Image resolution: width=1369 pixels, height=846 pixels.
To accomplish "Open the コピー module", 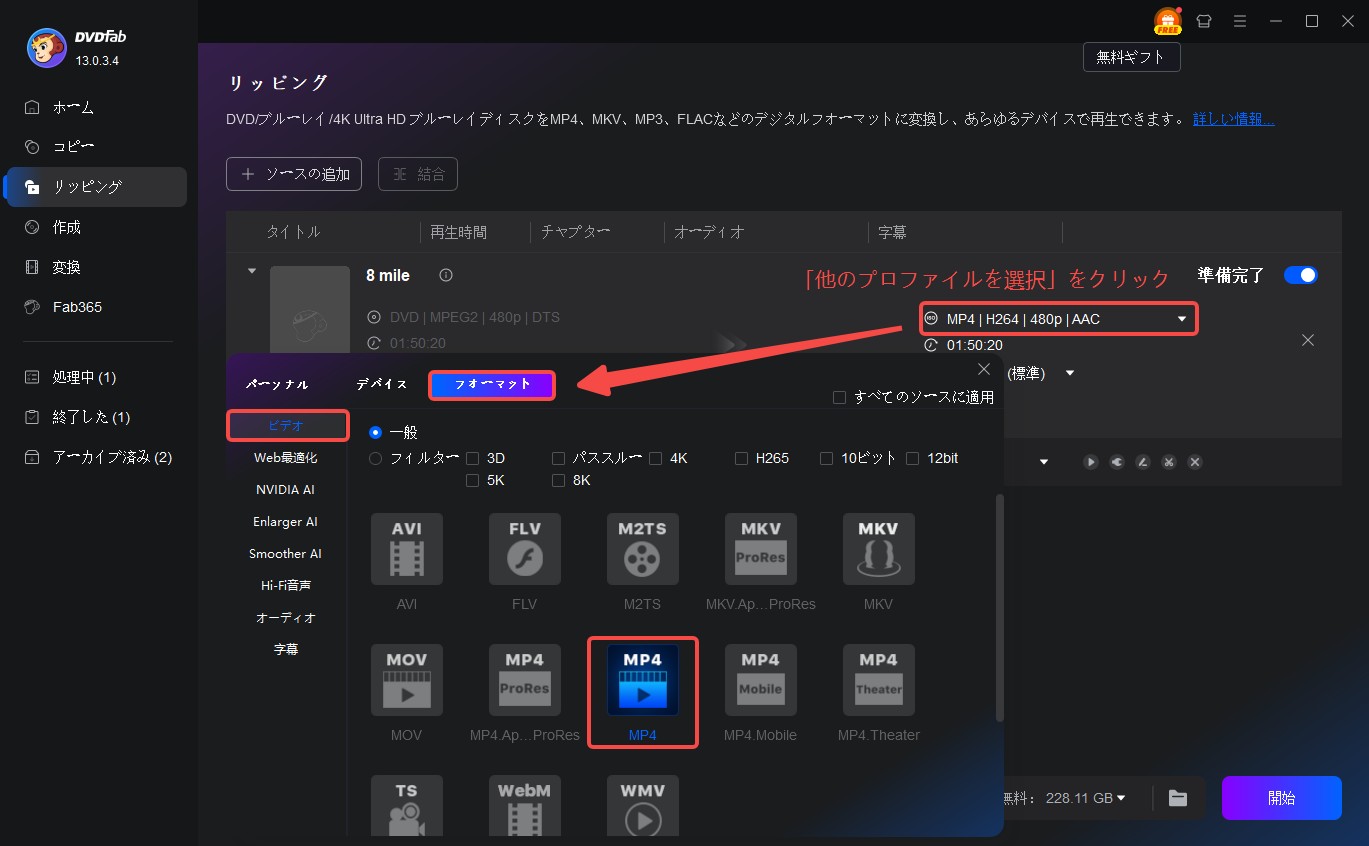I will coord(96,147).
